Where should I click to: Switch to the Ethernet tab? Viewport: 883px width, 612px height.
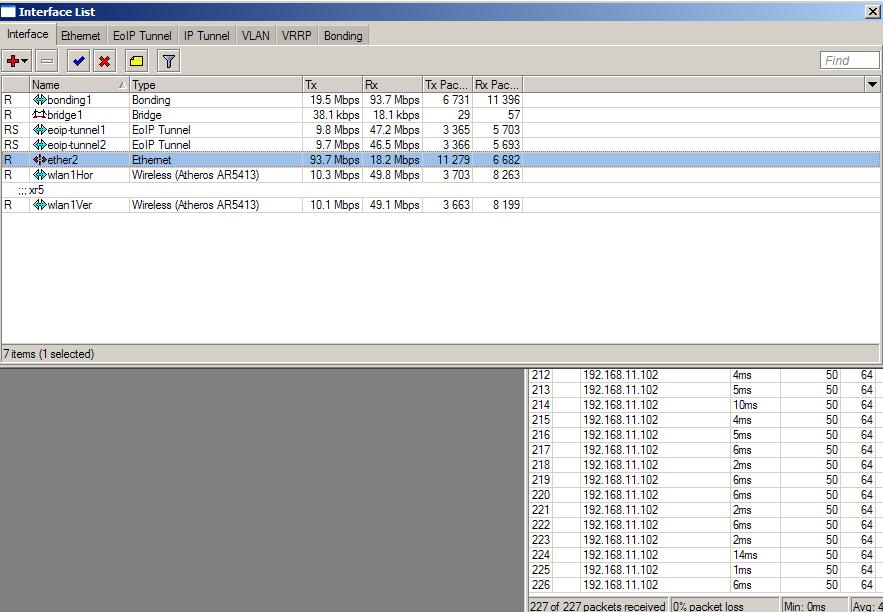point(80,35)
